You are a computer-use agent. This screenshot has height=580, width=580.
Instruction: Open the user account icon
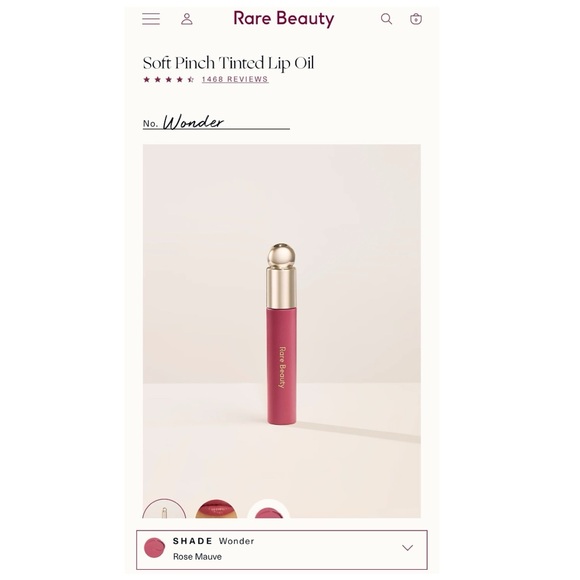tap(187, 19)
